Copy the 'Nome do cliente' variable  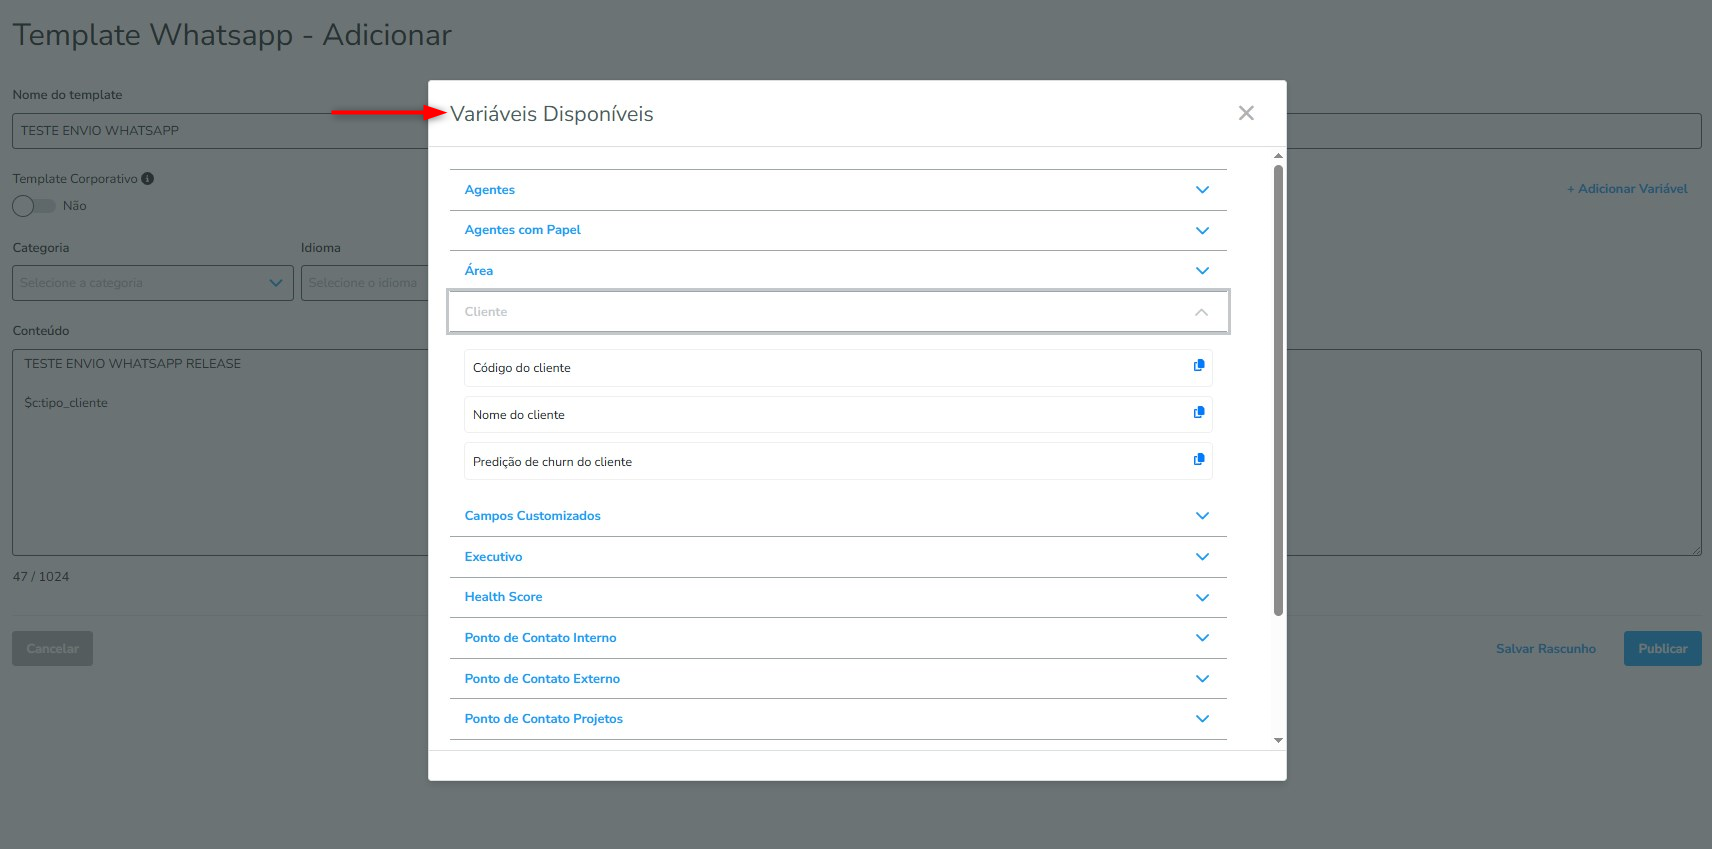click(1199, 413)
